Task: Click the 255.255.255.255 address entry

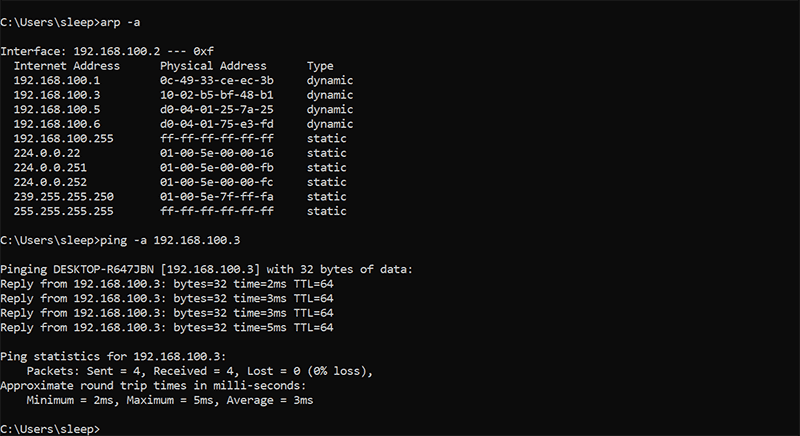Action: point(64,211)
